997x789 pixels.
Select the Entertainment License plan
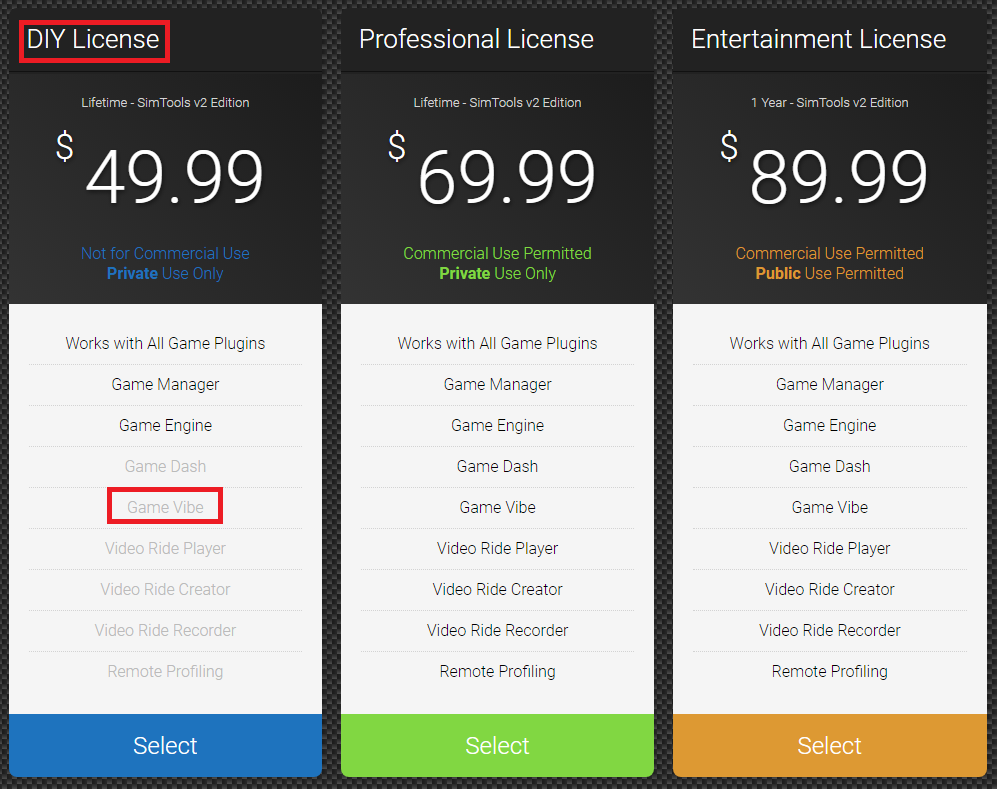[830, 745]
